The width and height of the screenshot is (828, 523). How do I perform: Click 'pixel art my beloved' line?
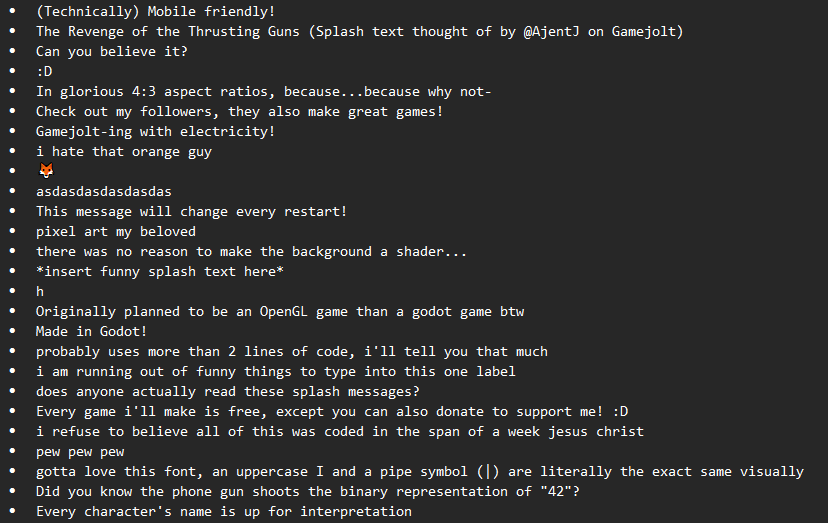(x=116, y=232)
